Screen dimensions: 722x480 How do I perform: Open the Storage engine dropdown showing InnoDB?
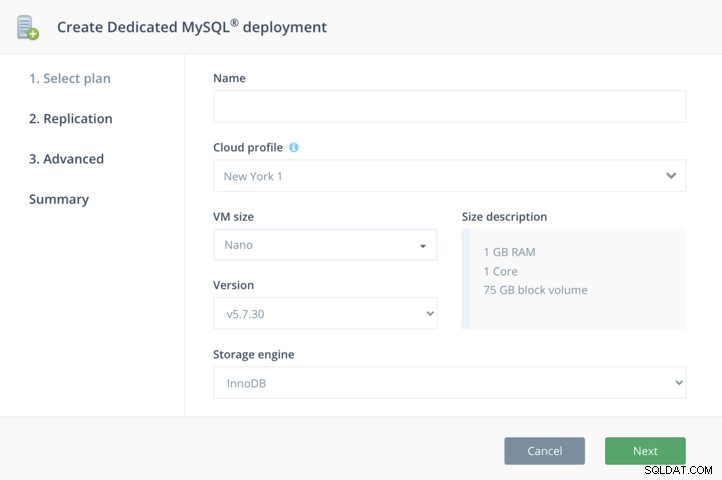tap(449, 382)
